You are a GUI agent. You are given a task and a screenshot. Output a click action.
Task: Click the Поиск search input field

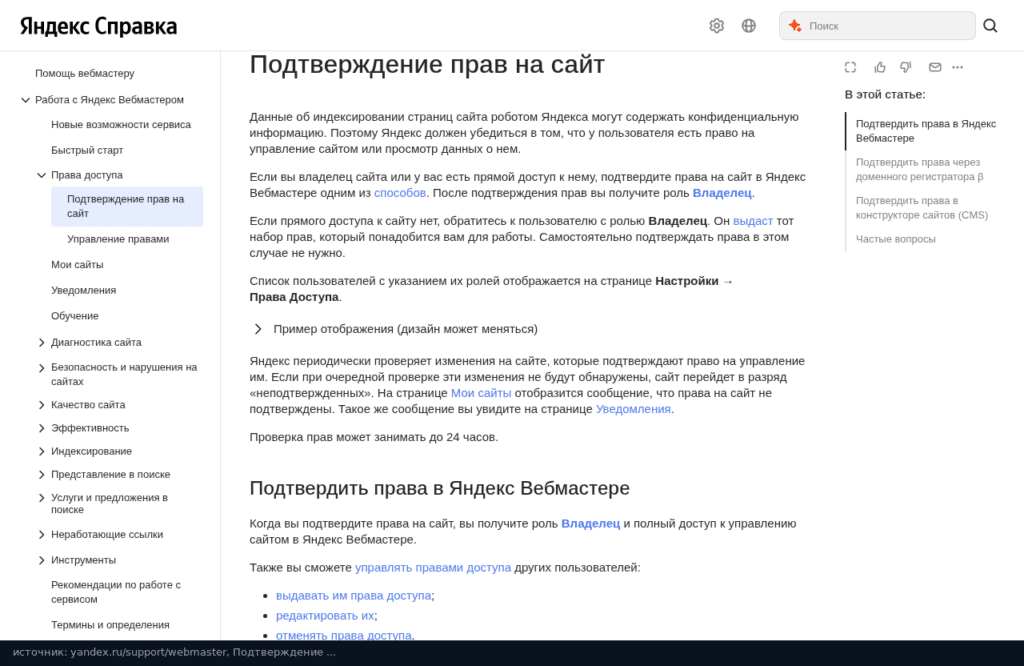click(x=877, y=25)
